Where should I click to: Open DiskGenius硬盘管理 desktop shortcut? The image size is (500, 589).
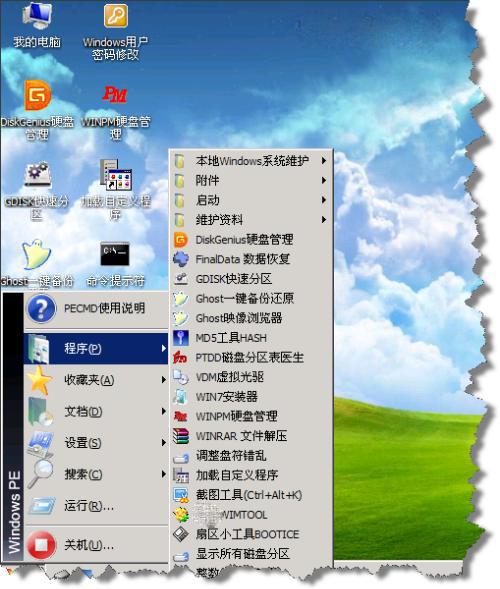tap(37, 110)
